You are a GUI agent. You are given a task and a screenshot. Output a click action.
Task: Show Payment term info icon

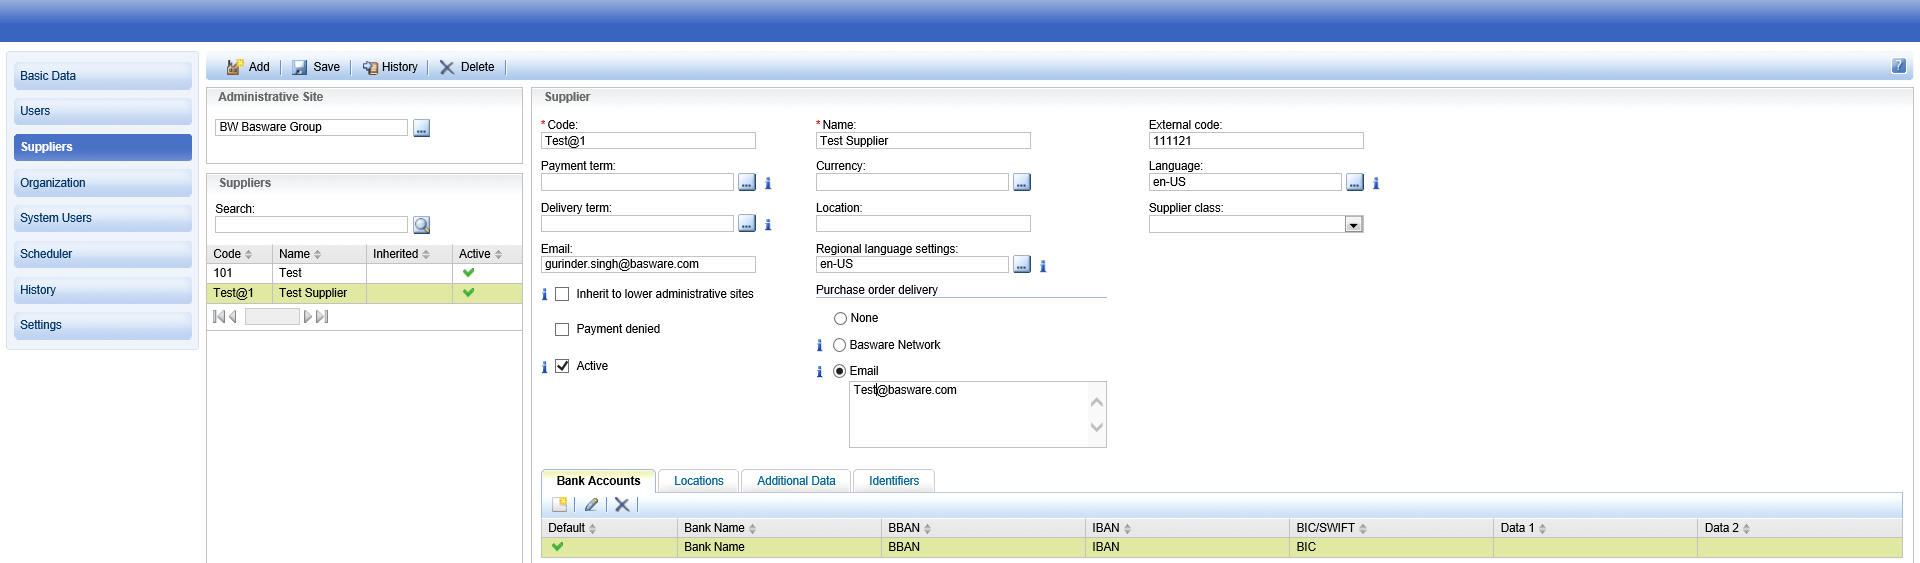768,183
